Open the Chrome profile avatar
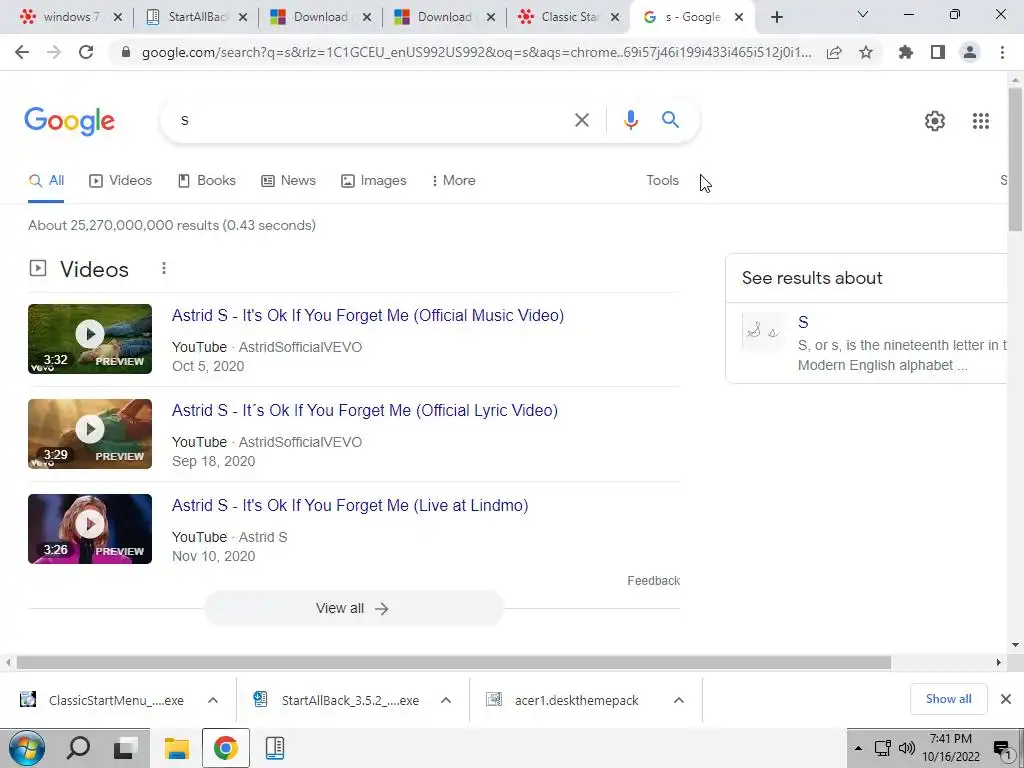This screenshot has width=1024, height=768. [x=970, y=52]
